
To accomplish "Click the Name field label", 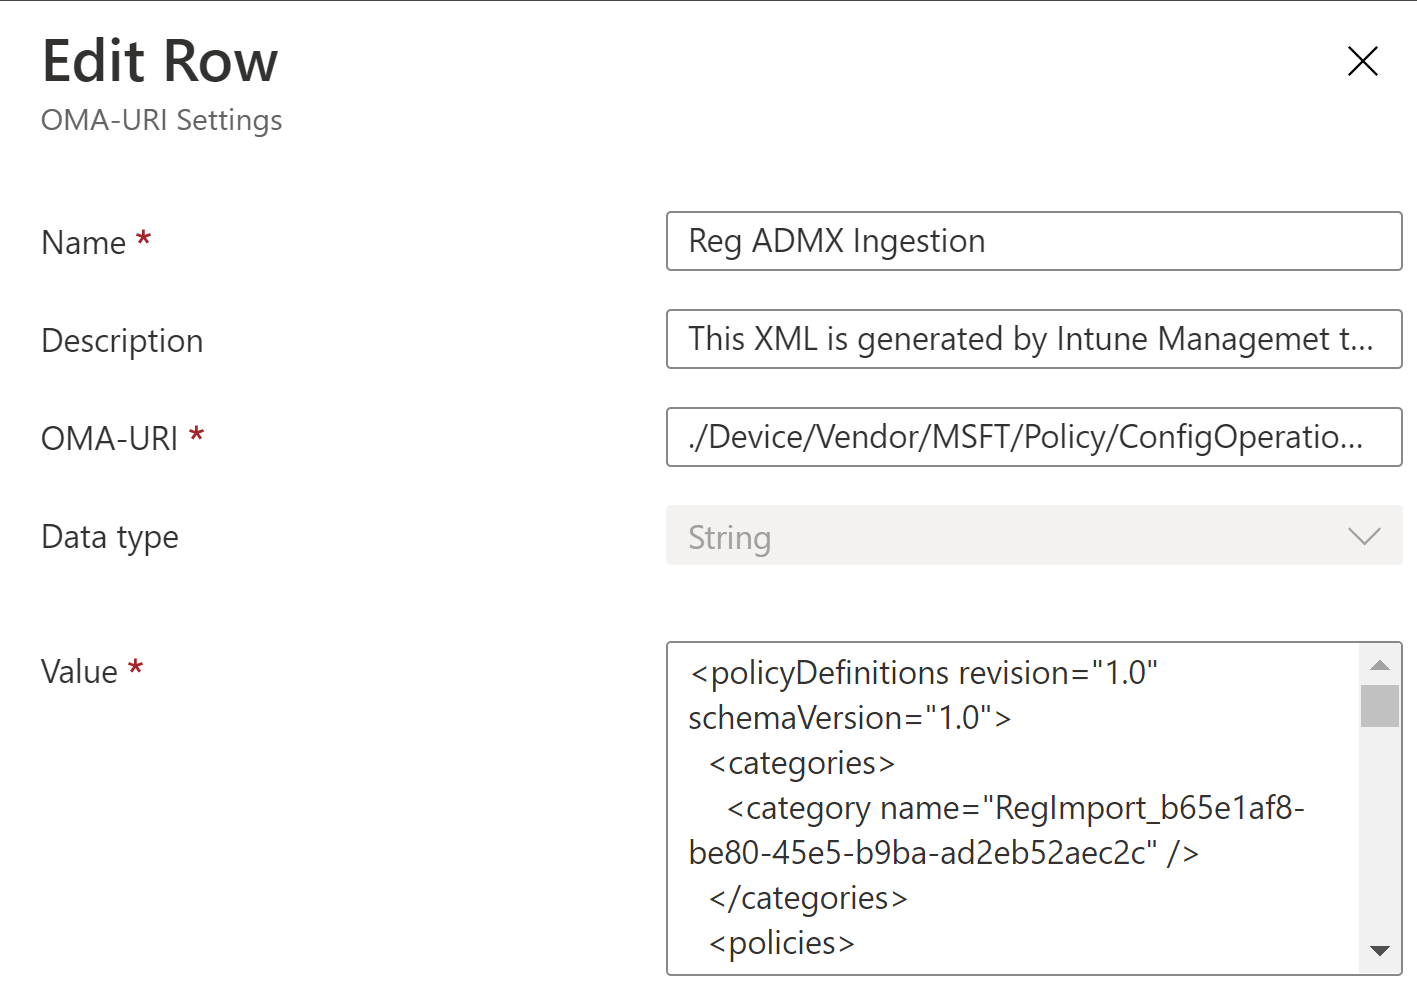I will (x=84, y=243).
